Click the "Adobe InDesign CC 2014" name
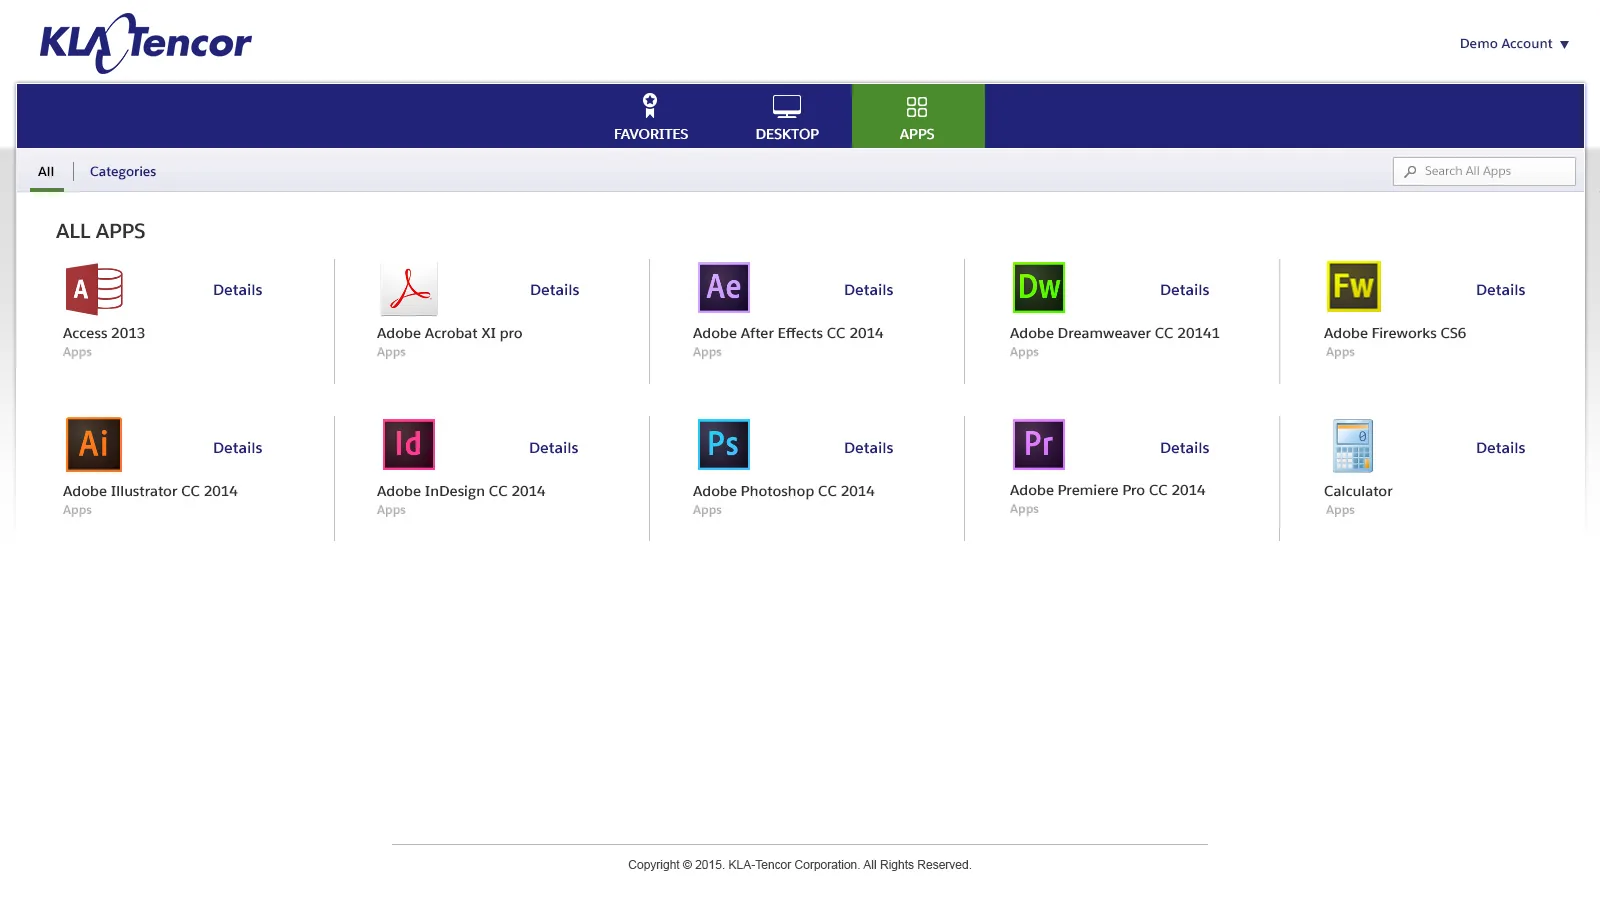 pos(461,491)
